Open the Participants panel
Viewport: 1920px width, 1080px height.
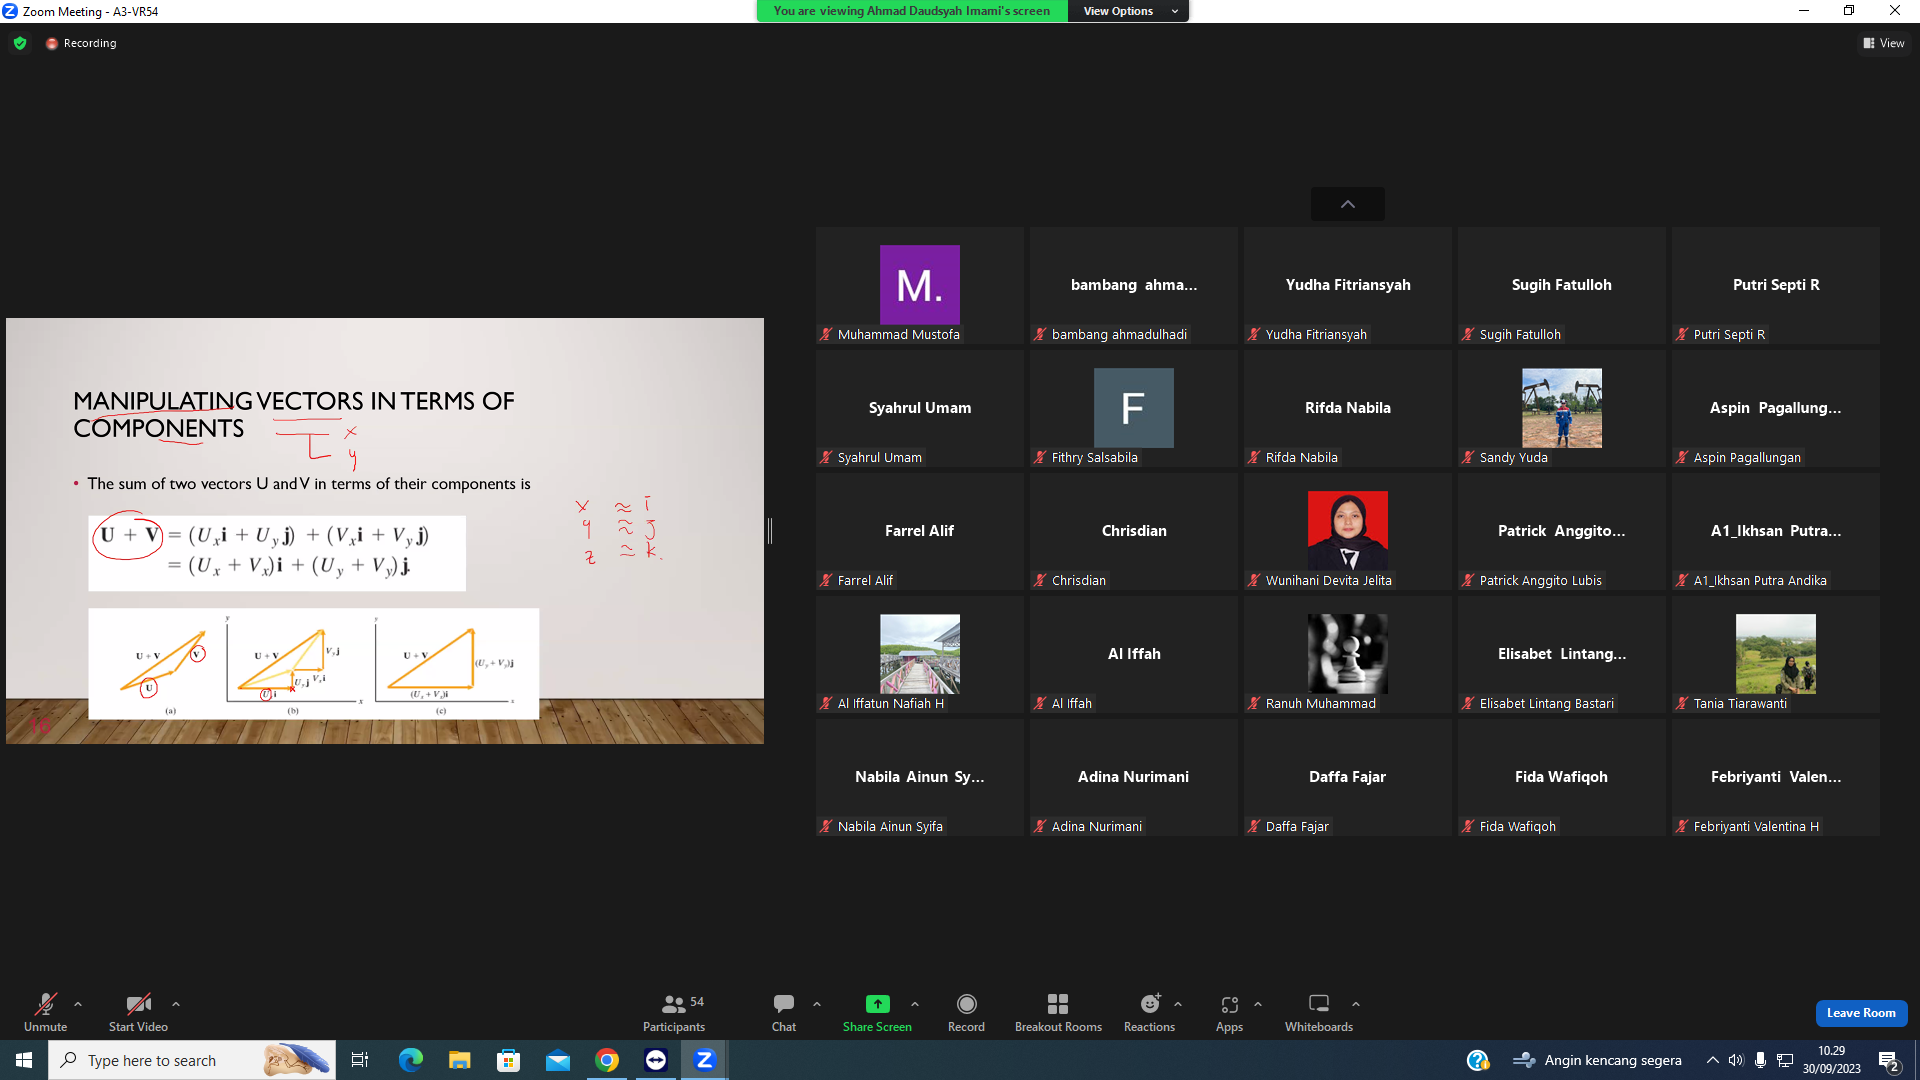(x=674, y=1012)
